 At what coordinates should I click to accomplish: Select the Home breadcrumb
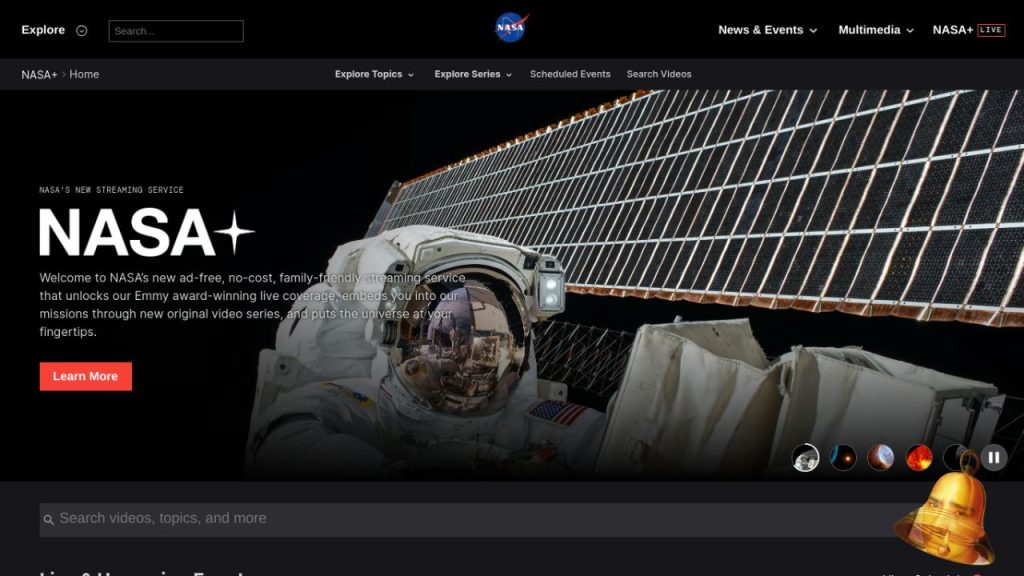point(84,74)
